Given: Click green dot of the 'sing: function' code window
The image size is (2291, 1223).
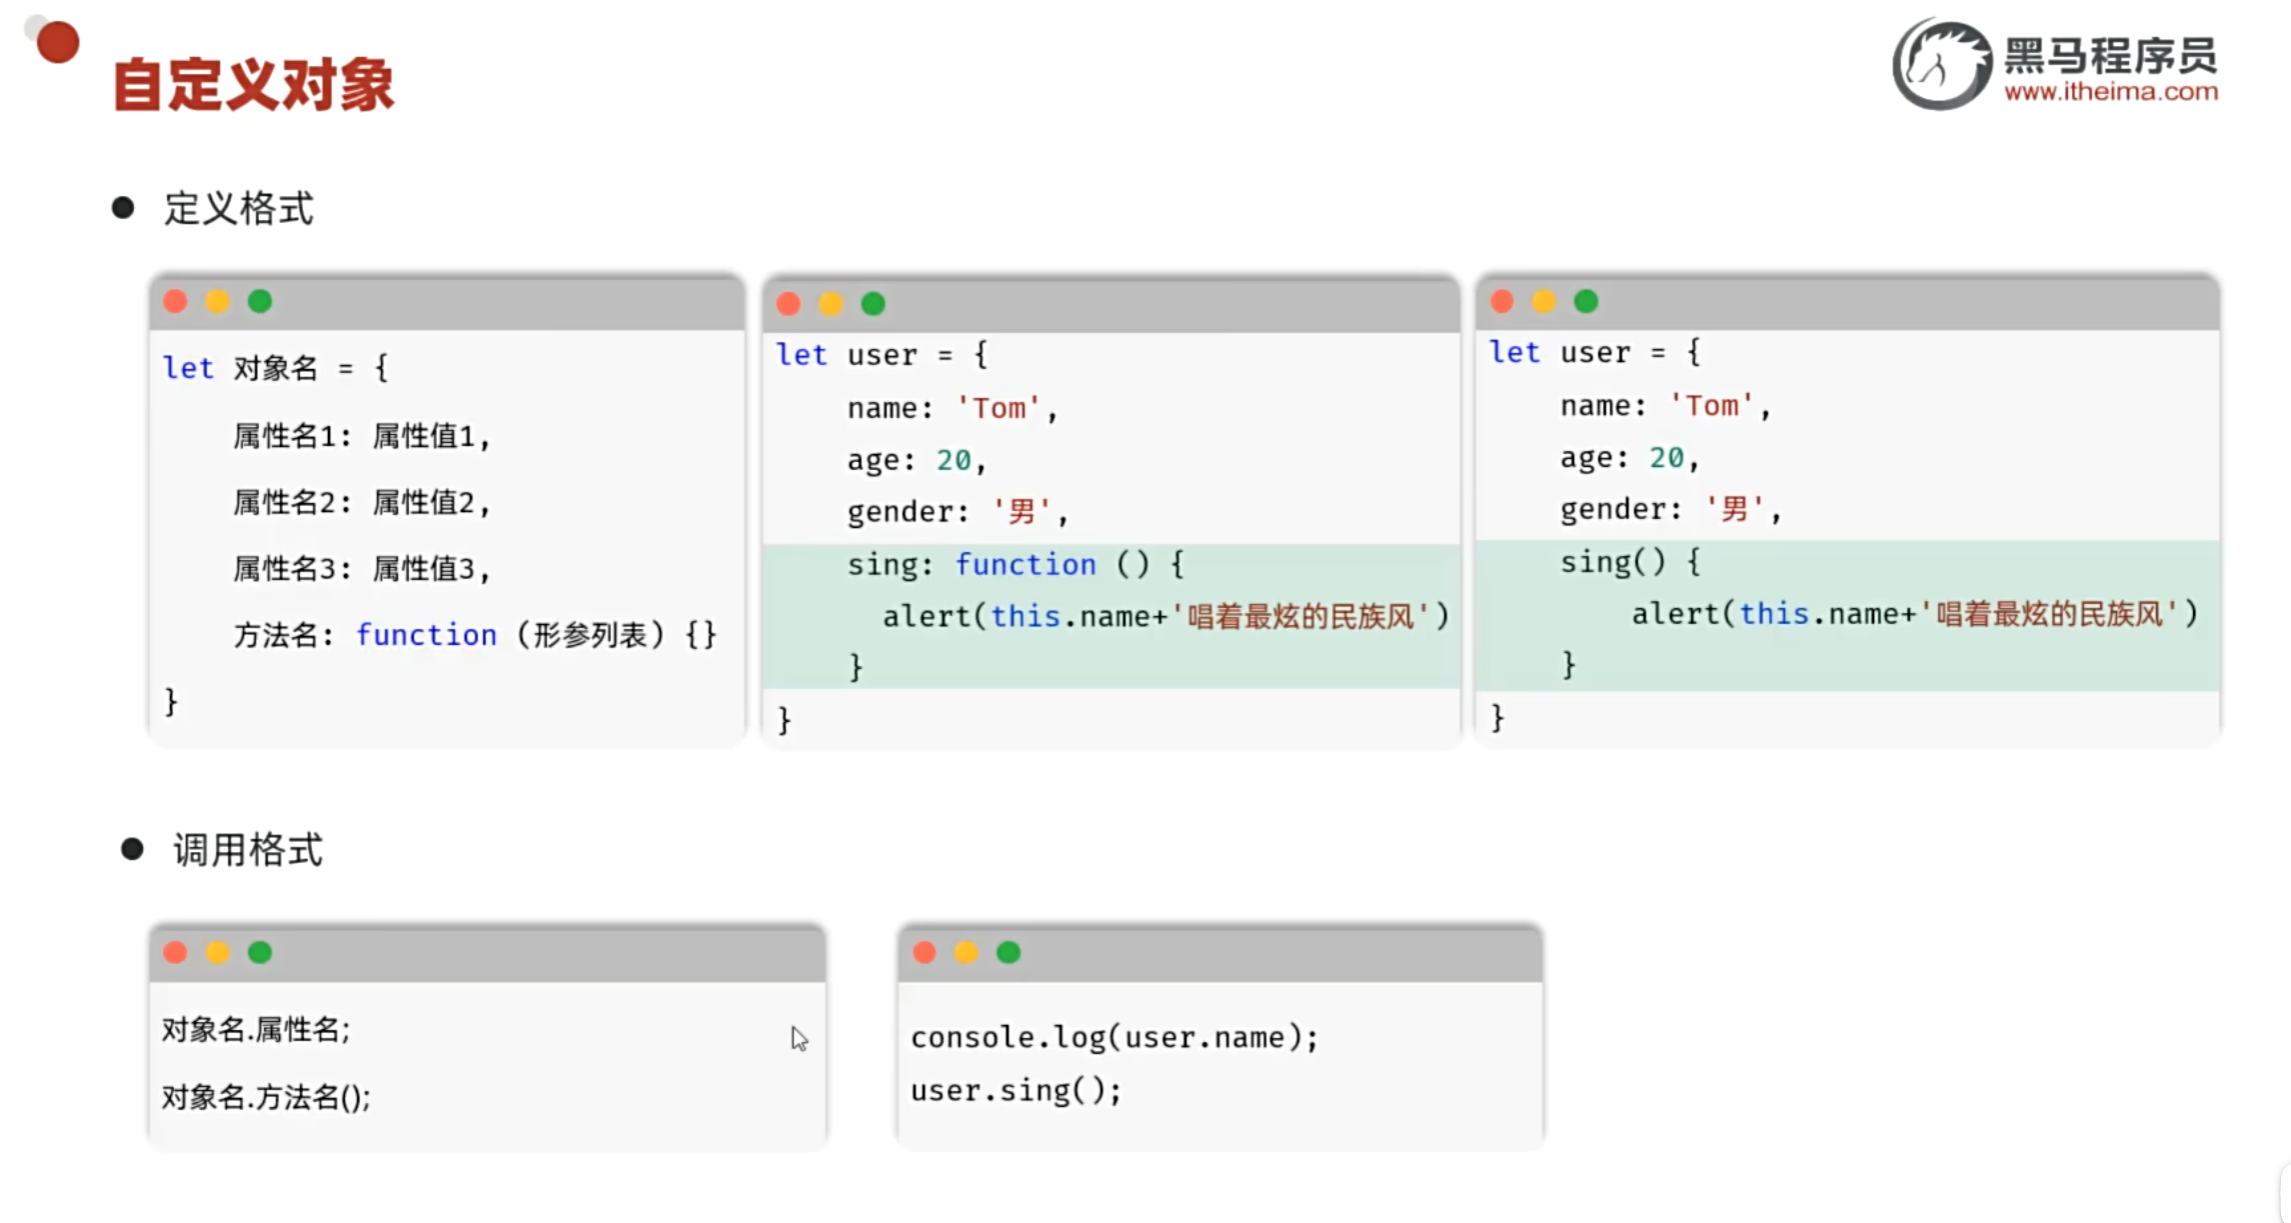Looking at the screenshot, I should click(873, 304).
